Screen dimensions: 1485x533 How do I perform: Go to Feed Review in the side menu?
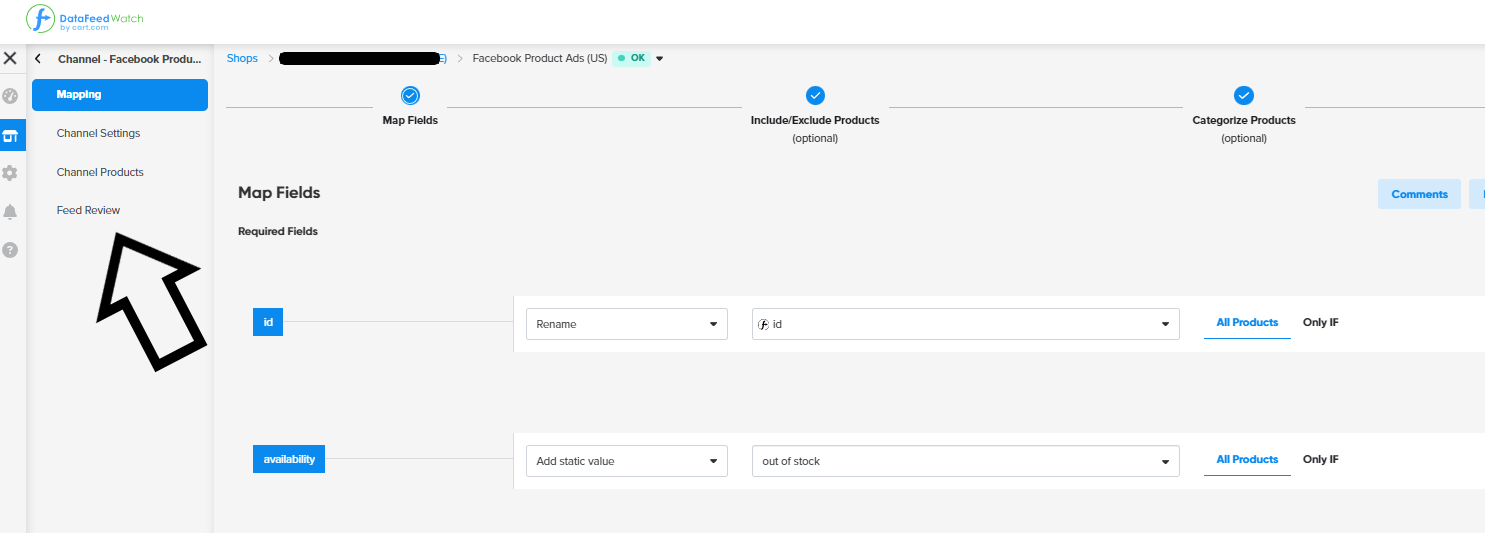click(88, 210)
